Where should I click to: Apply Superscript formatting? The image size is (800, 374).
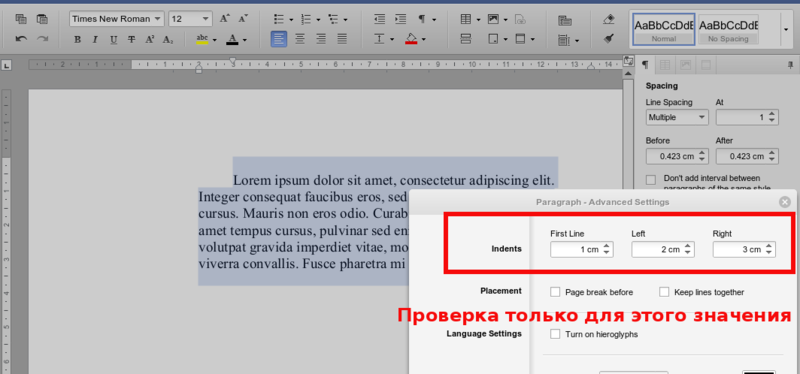pos(149,39)
